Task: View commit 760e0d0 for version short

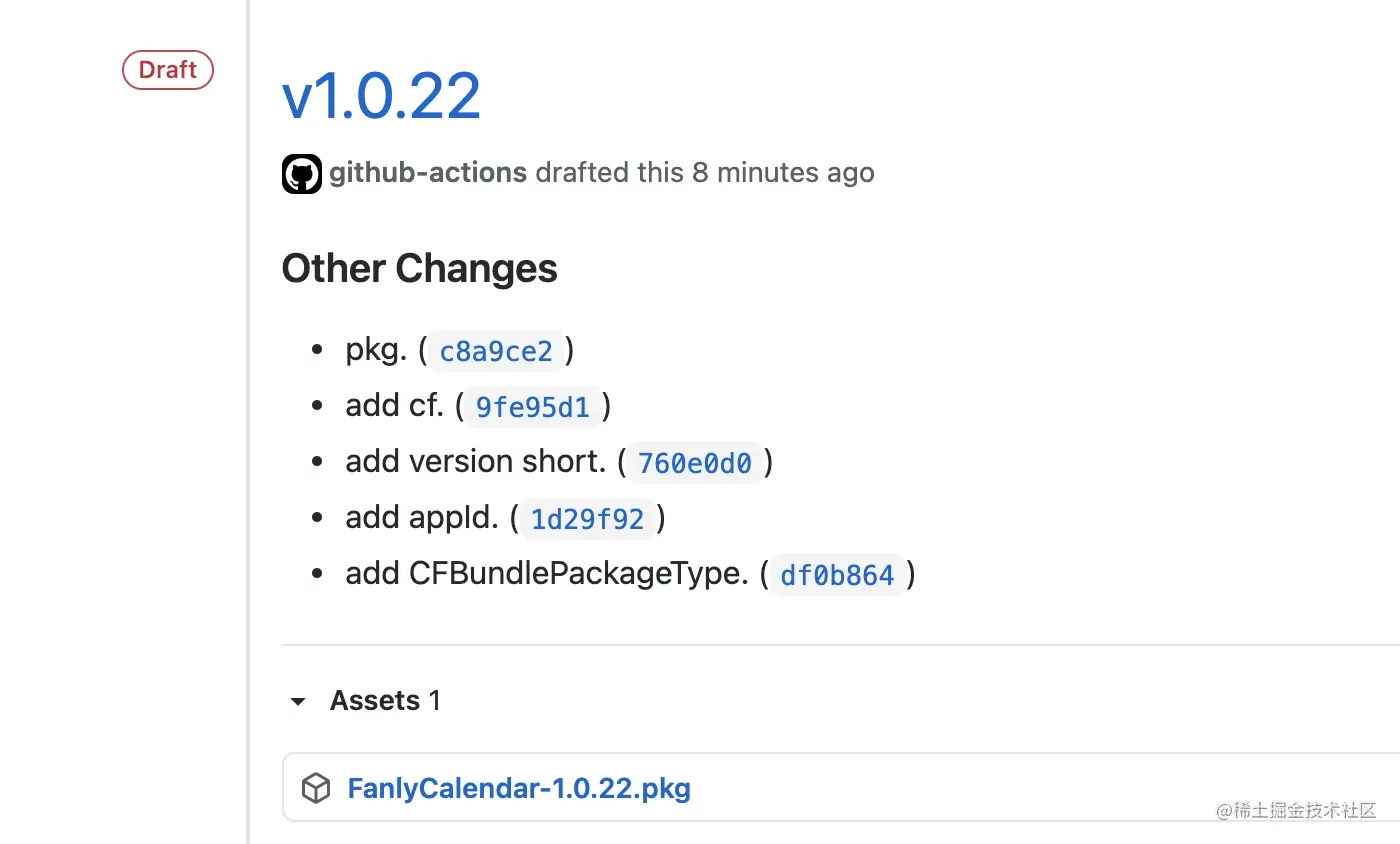Action: pyautogui.click(x=695, y=463)
